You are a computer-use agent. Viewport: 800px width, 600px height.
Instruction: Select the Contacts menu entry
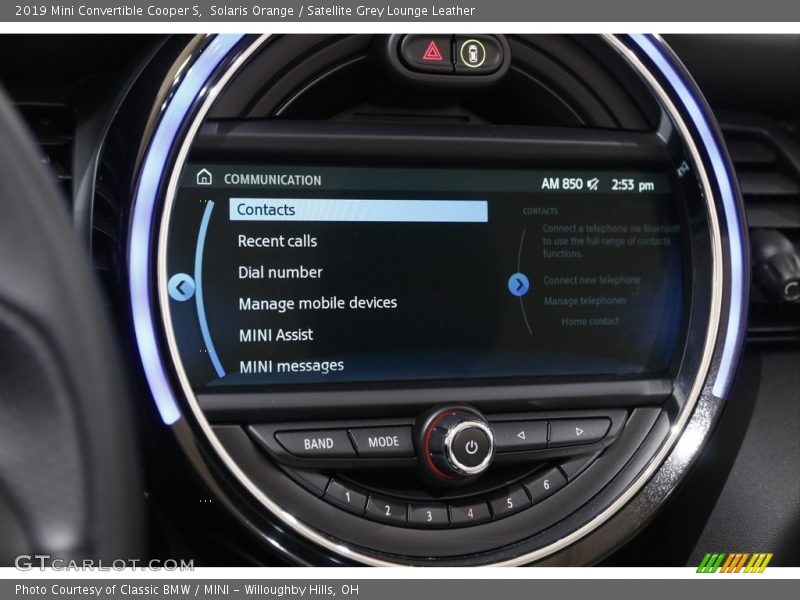pyautogui.click(x=359, y=210)
